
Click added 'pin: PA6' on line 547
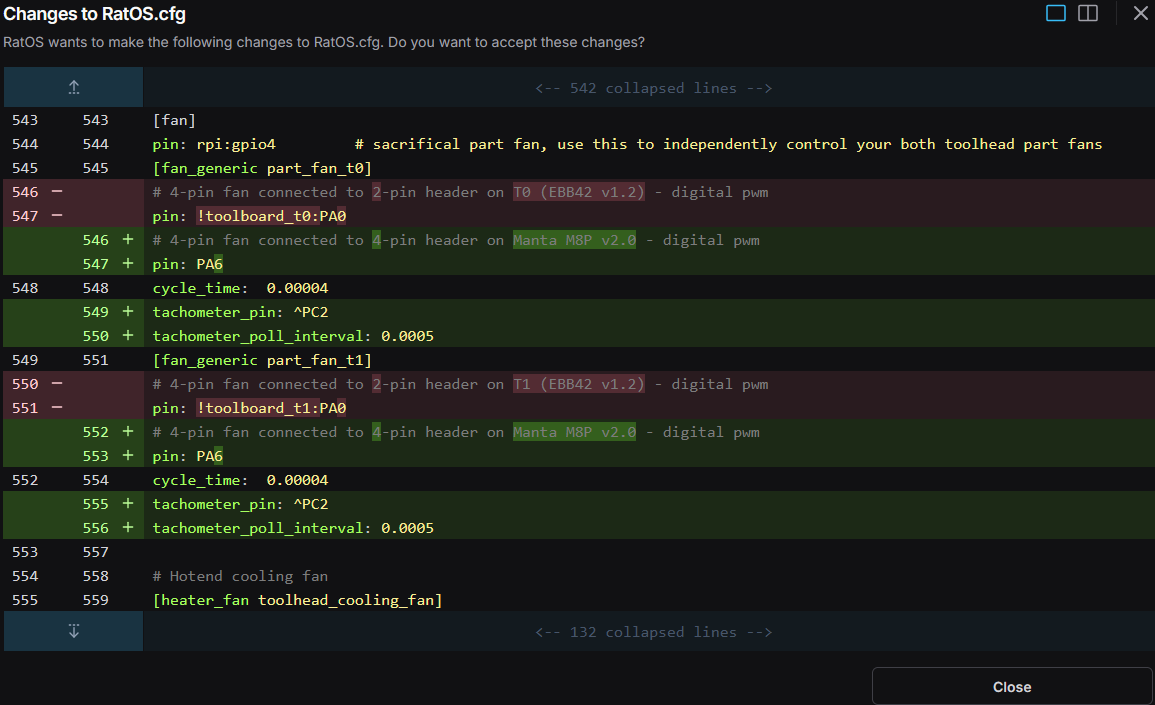(188, 264)
